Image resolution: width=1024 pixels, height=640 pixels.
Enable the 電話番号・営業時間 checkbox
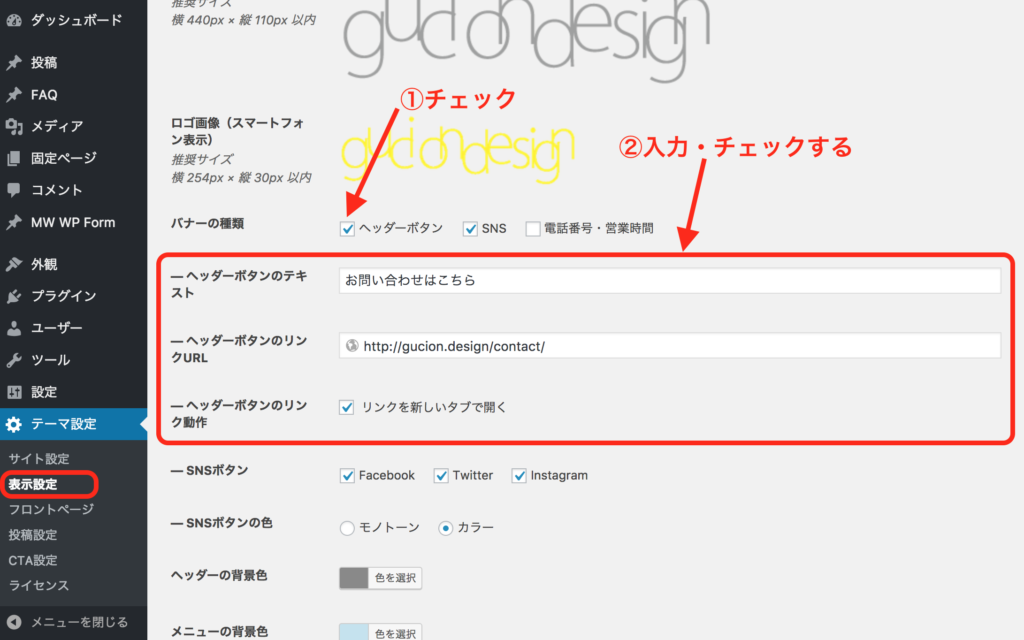click(532, 229)
